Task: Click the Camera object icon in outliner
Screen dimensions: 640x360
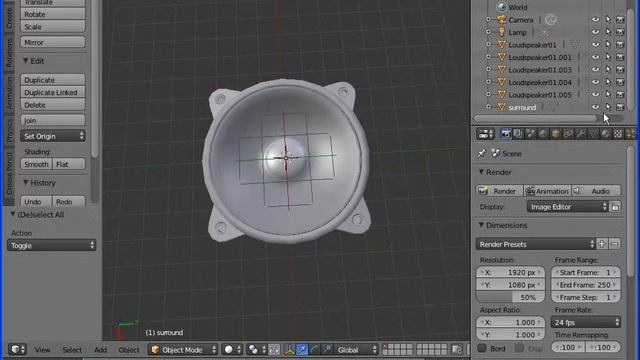Action: point(502,20)
